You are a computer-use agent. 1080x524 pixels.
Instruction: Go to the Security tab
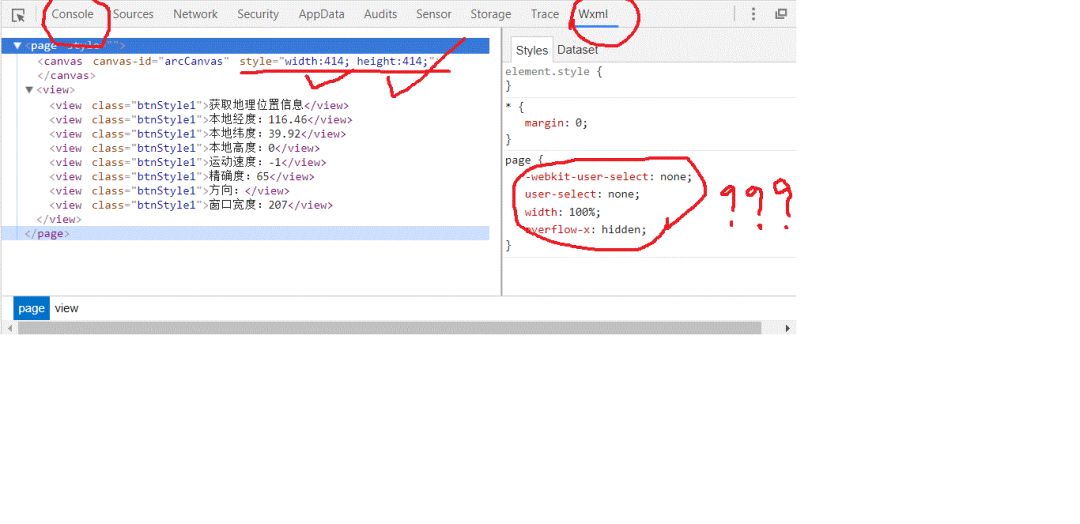(x=258, y=14)
